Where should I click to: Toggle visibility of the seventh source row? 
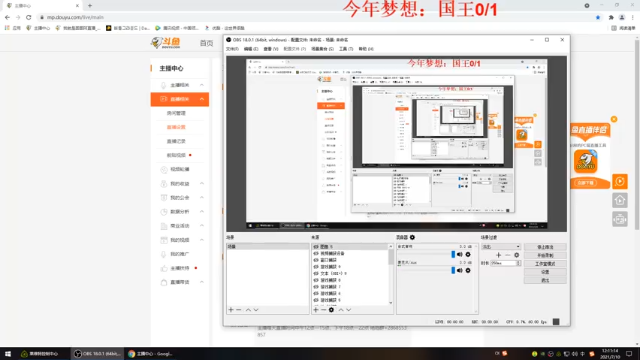click(316, 287)
